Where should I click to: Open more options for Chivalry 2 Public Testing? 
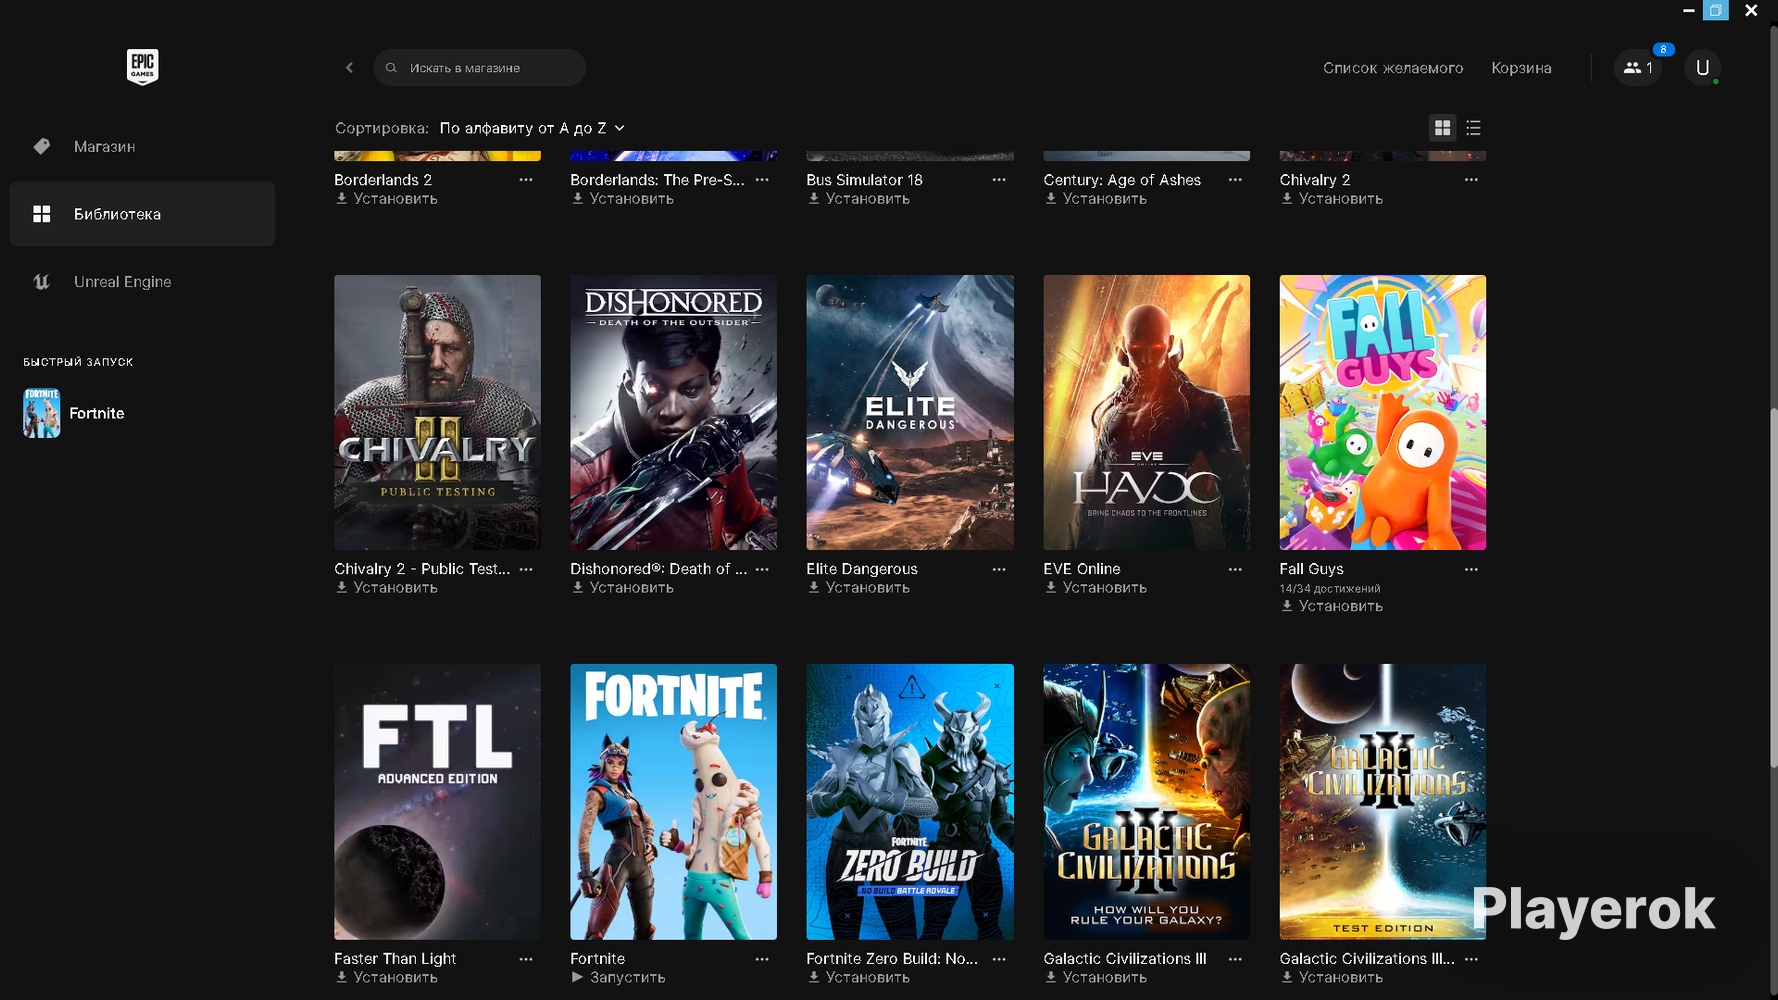tap(526, 569)
